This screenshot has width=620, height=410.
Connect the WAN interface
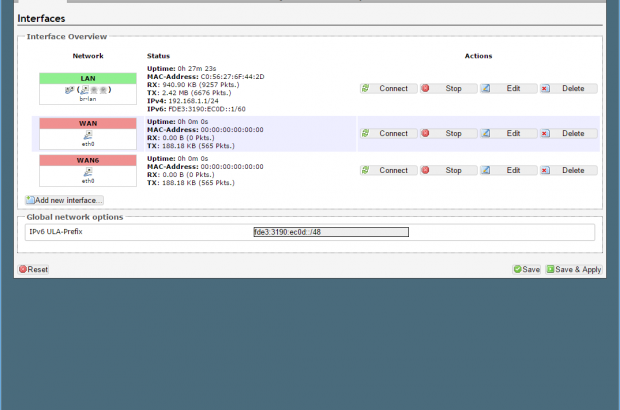pyautogui.click(x=387, y=133)
